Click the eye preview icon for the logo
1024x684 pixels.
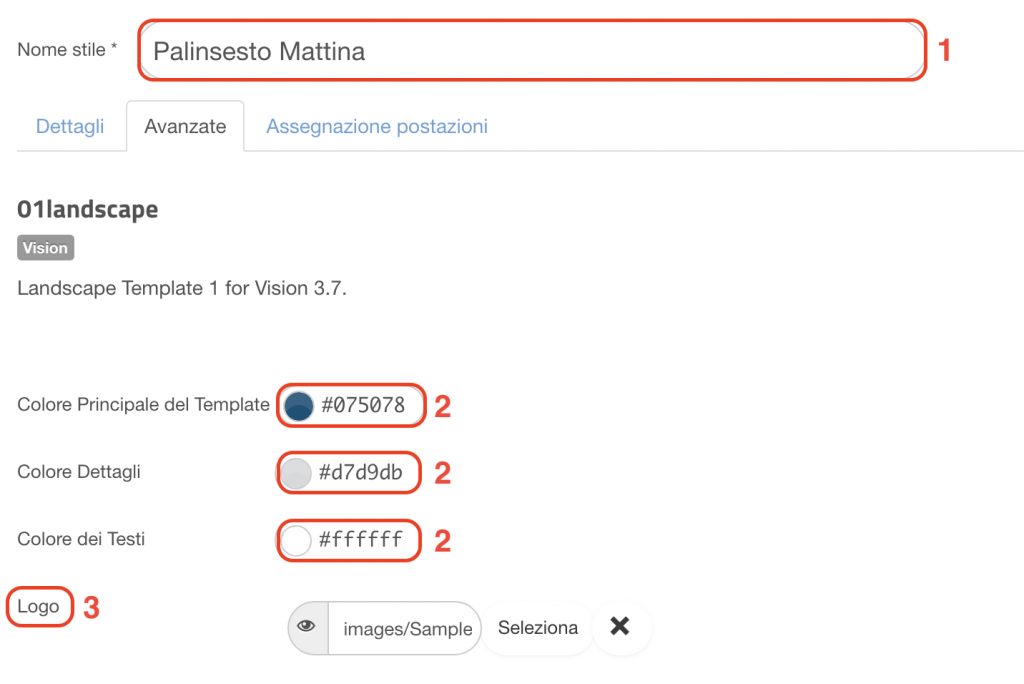click(x=308, y=628)
